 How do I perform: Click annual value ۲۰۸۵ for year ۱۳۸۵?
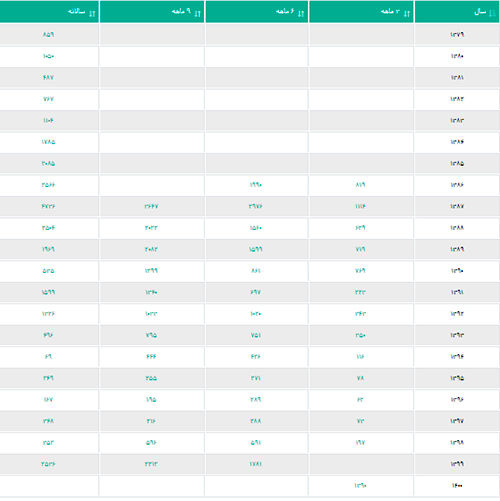click(48, 163)
